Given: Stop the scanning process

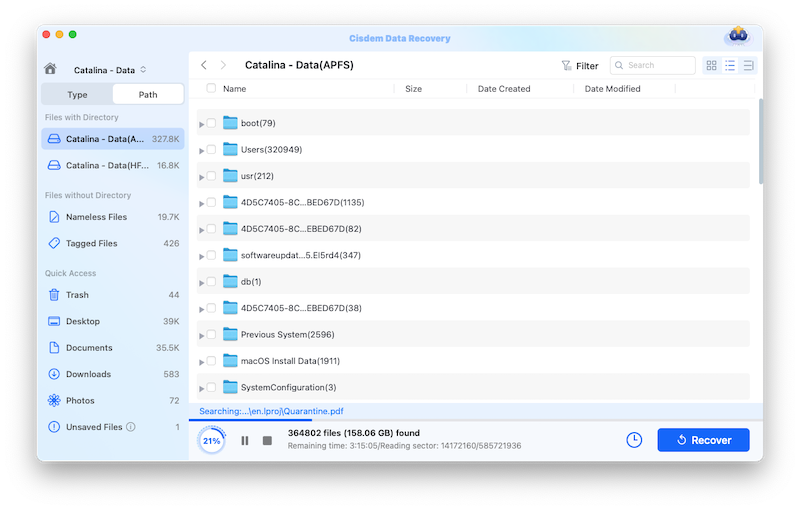Looking at the screenshot, I should point(267,440).
